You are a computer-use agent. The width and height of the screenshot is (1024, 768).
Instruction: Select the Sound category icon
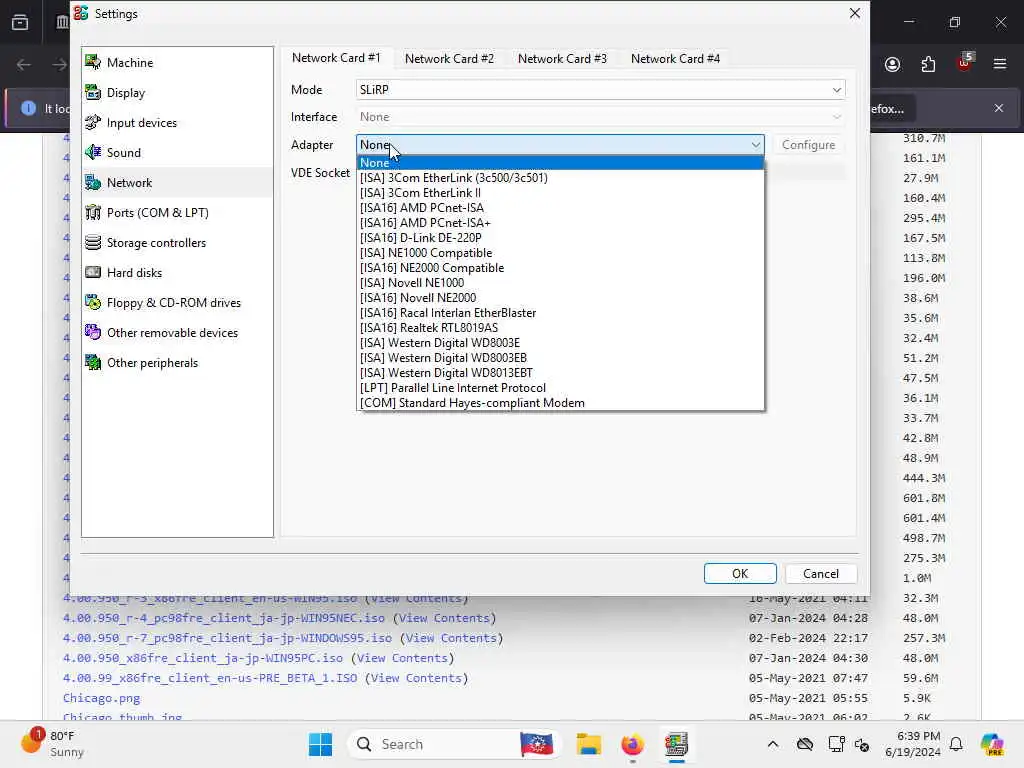point(93,153)
